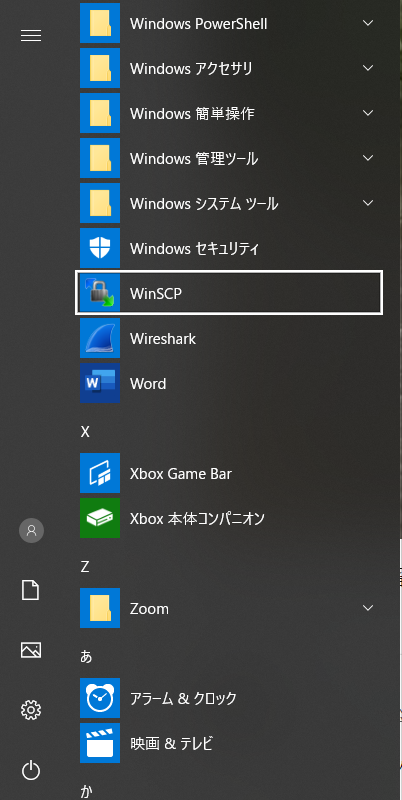Select the Windows 簡単操作 label

click(x=192, y=114)
